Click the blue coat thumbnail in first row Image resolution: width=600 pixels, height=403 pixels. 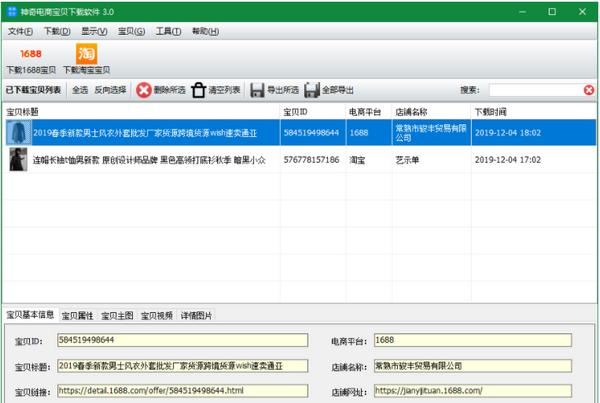(18, 133)
